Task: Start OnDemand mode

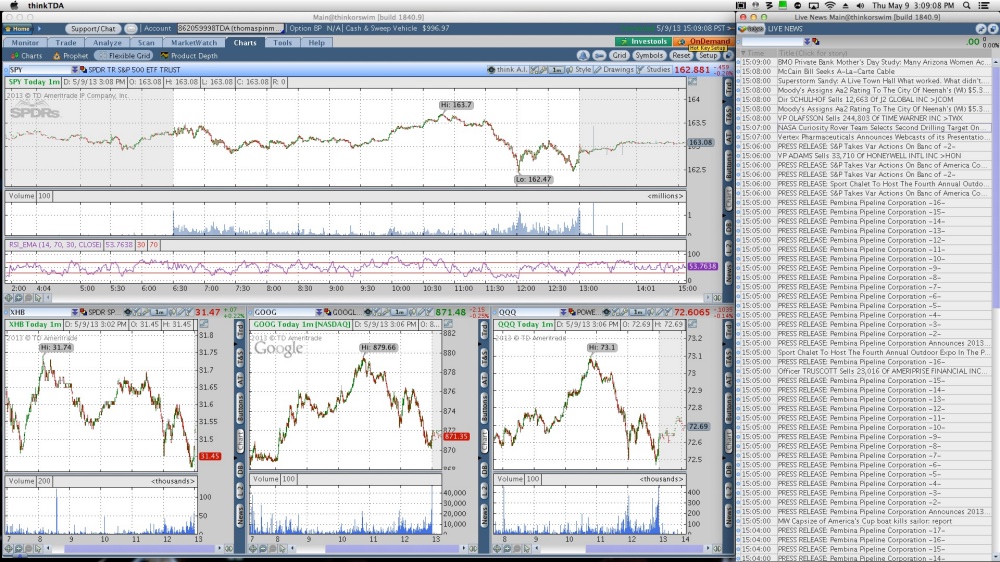Action: (x=704, y=41)
